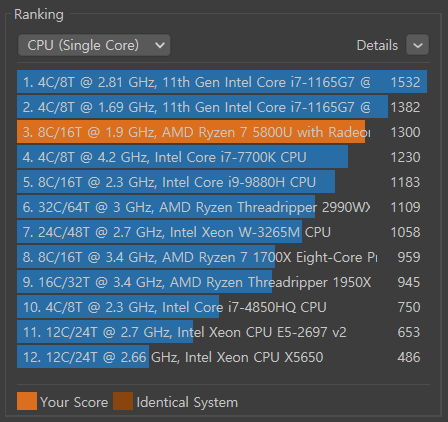
Task: Expand the Details chevron button
Action: 417,45
